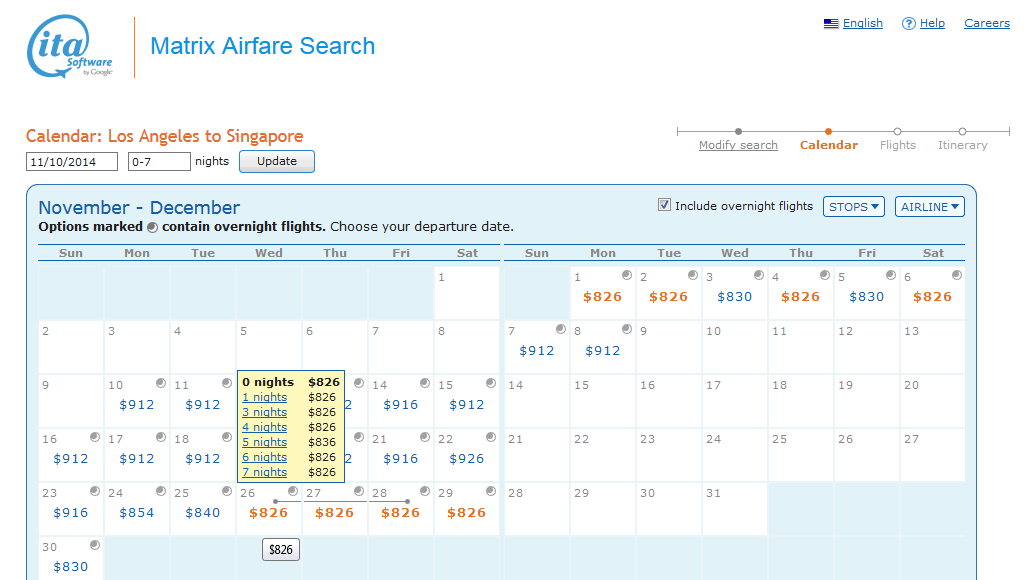Click overnight flight icon on December 1
This screenshot has height=580, width=1031.
tap(626, 275)
